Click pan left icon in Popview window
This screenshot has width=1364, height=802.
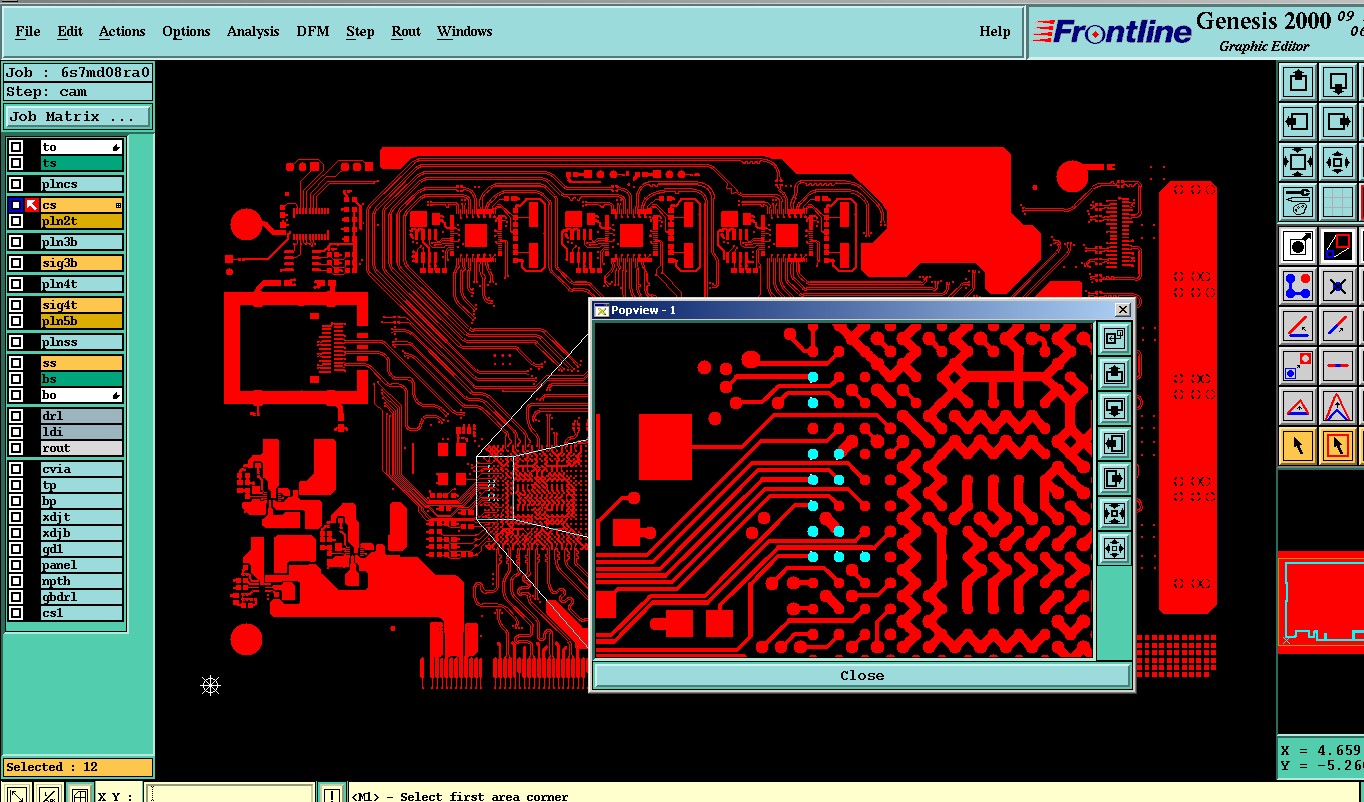[1114, 444]
